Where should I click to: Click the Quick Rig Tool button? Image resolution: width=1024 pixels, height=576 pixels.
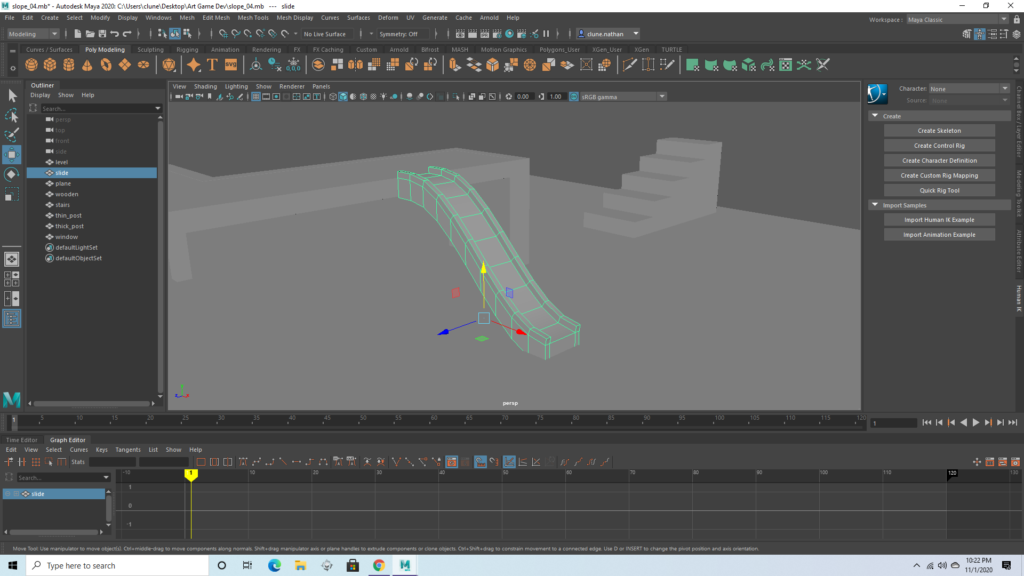[x=939, y=190]
